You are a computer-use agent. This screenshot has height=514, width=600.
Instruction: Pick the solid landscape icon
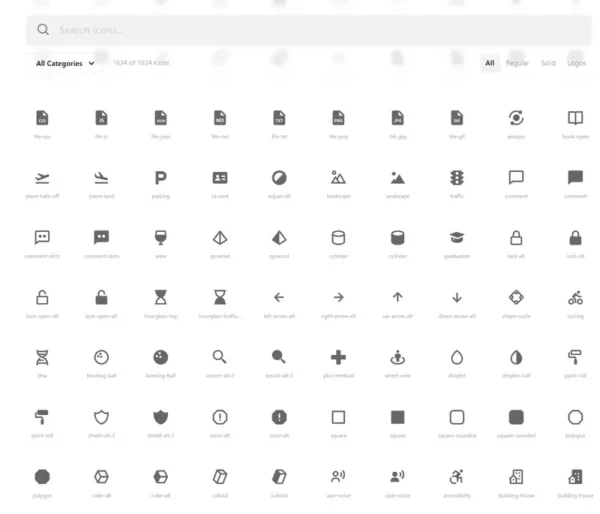click(x=398, y=178)
